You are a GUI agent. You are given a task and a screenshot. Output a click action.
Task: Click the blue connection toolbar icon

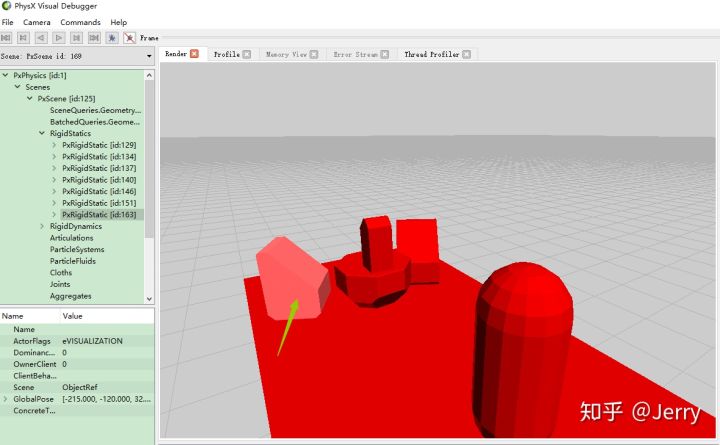(x=112, y=38)
